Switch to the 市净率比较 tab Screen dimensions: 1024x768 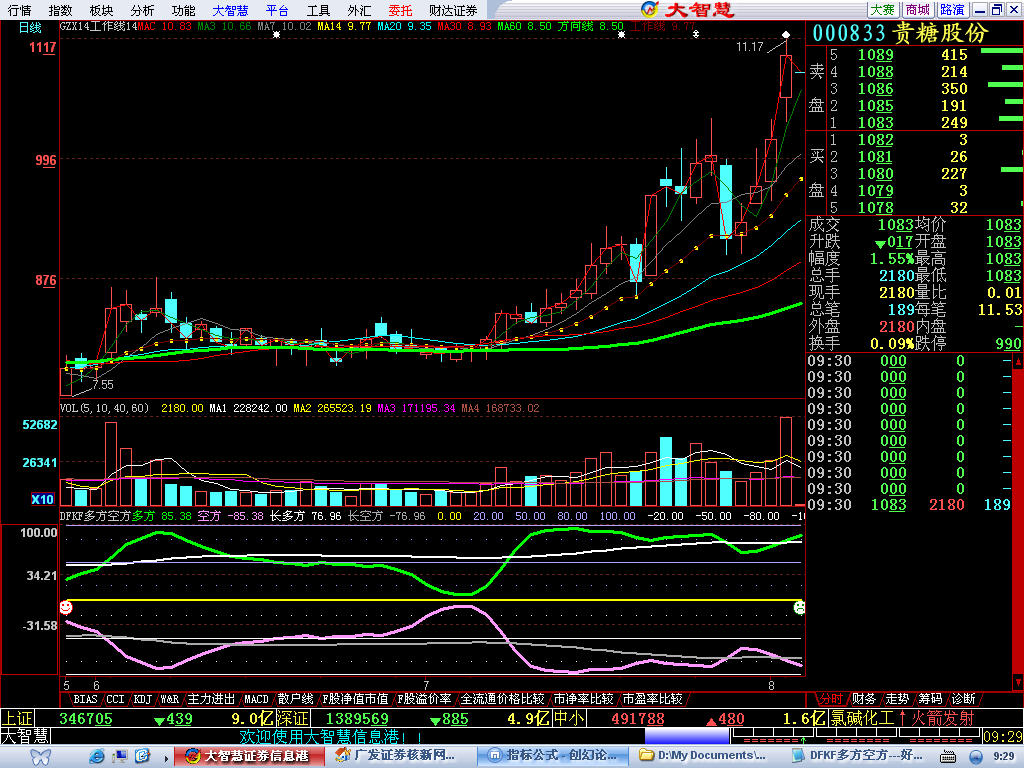[583, 699]
